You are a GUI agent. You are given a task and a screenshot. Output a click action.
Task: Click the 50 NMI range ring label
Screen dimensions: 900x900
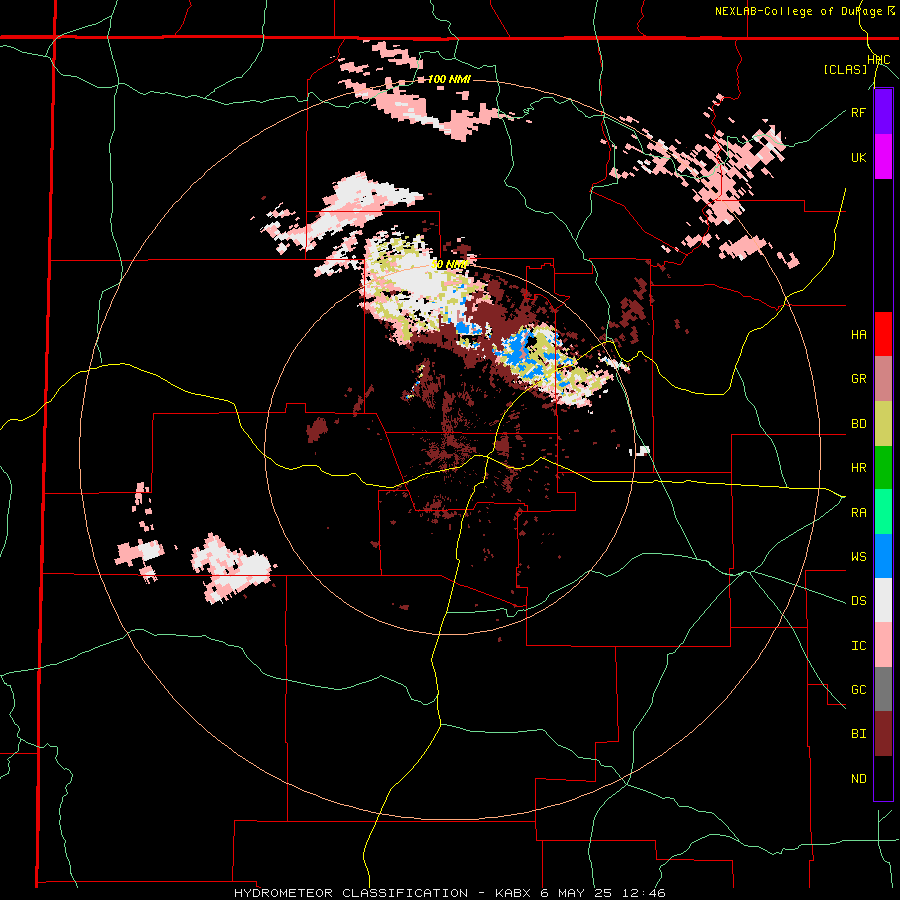[449, 265]
